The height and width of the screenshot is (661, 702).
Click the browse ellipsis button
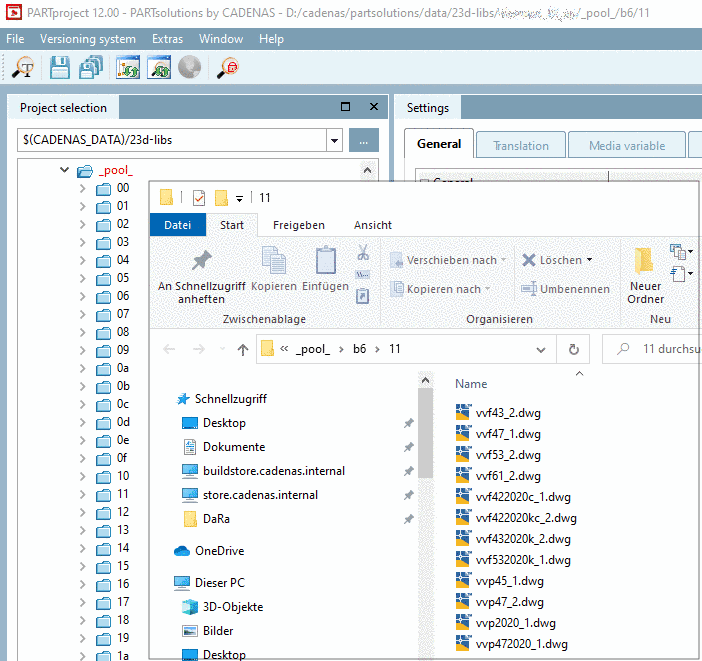tap(364, 140)
